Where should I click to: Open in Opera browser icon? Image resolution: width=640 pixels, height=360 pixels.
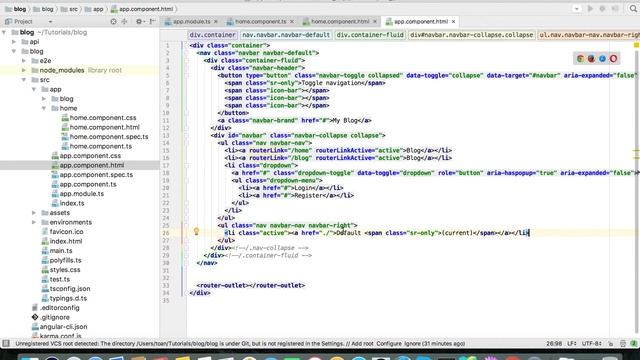(x=613, y=59)
